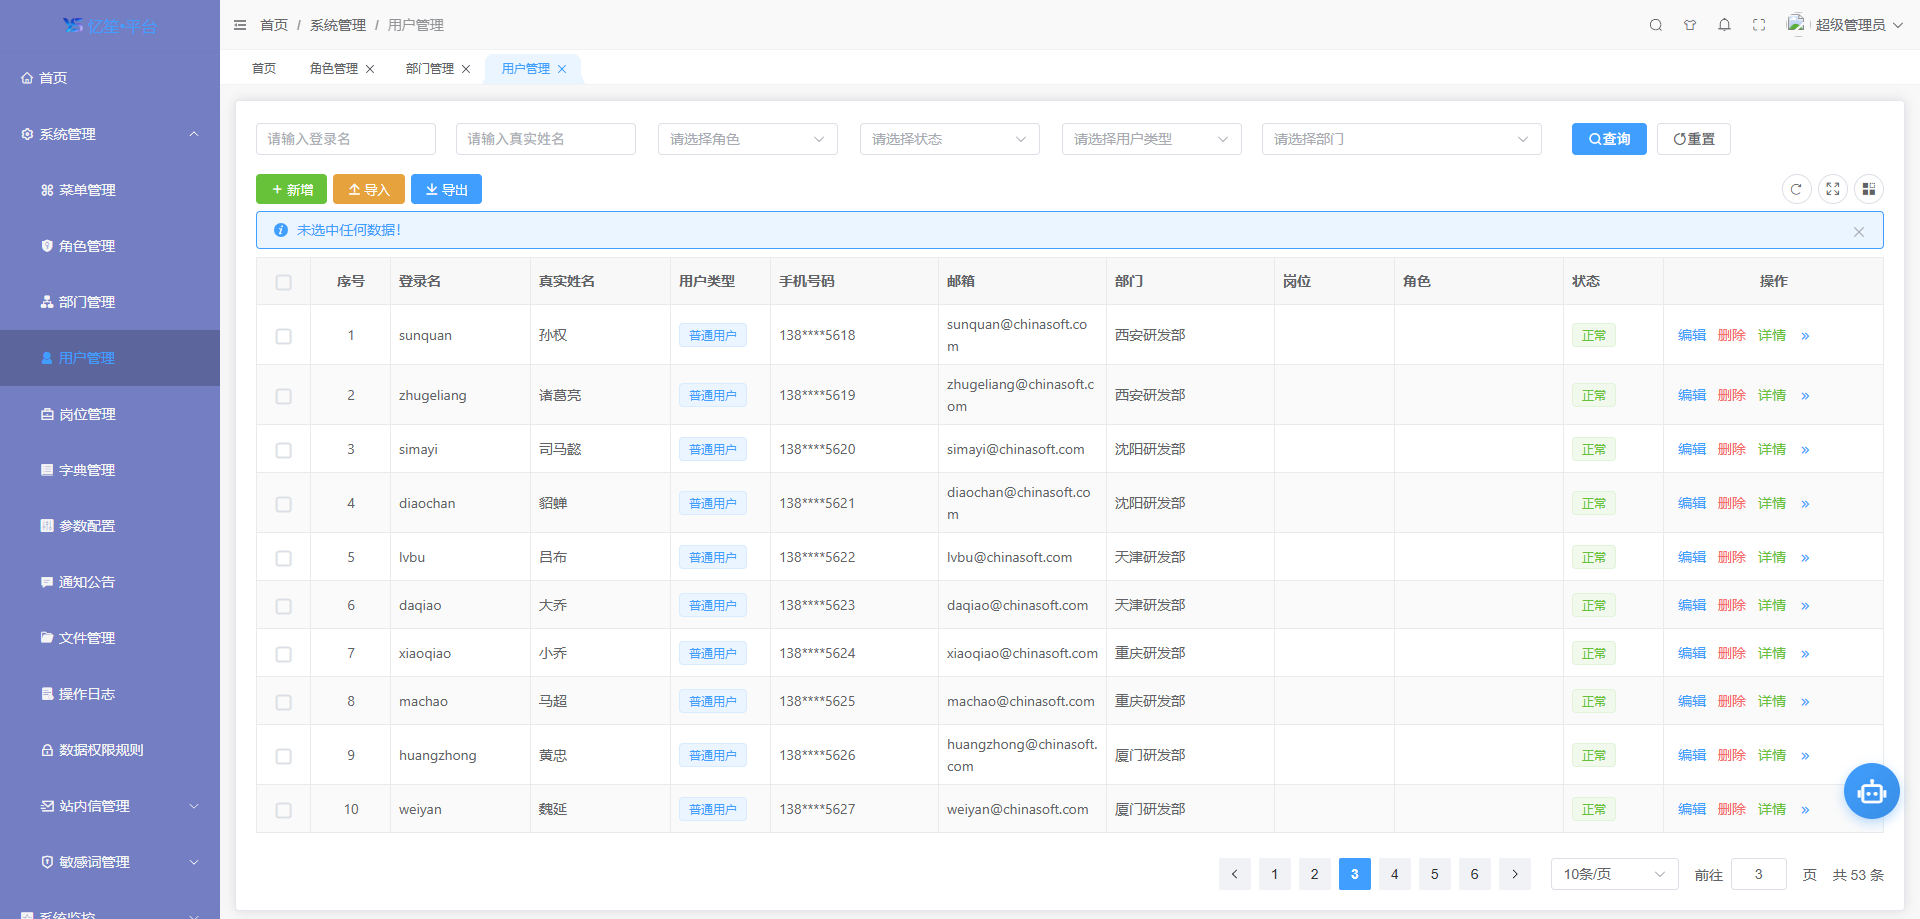
Task: Check the diaochan row checkbox
Action: 284,504
